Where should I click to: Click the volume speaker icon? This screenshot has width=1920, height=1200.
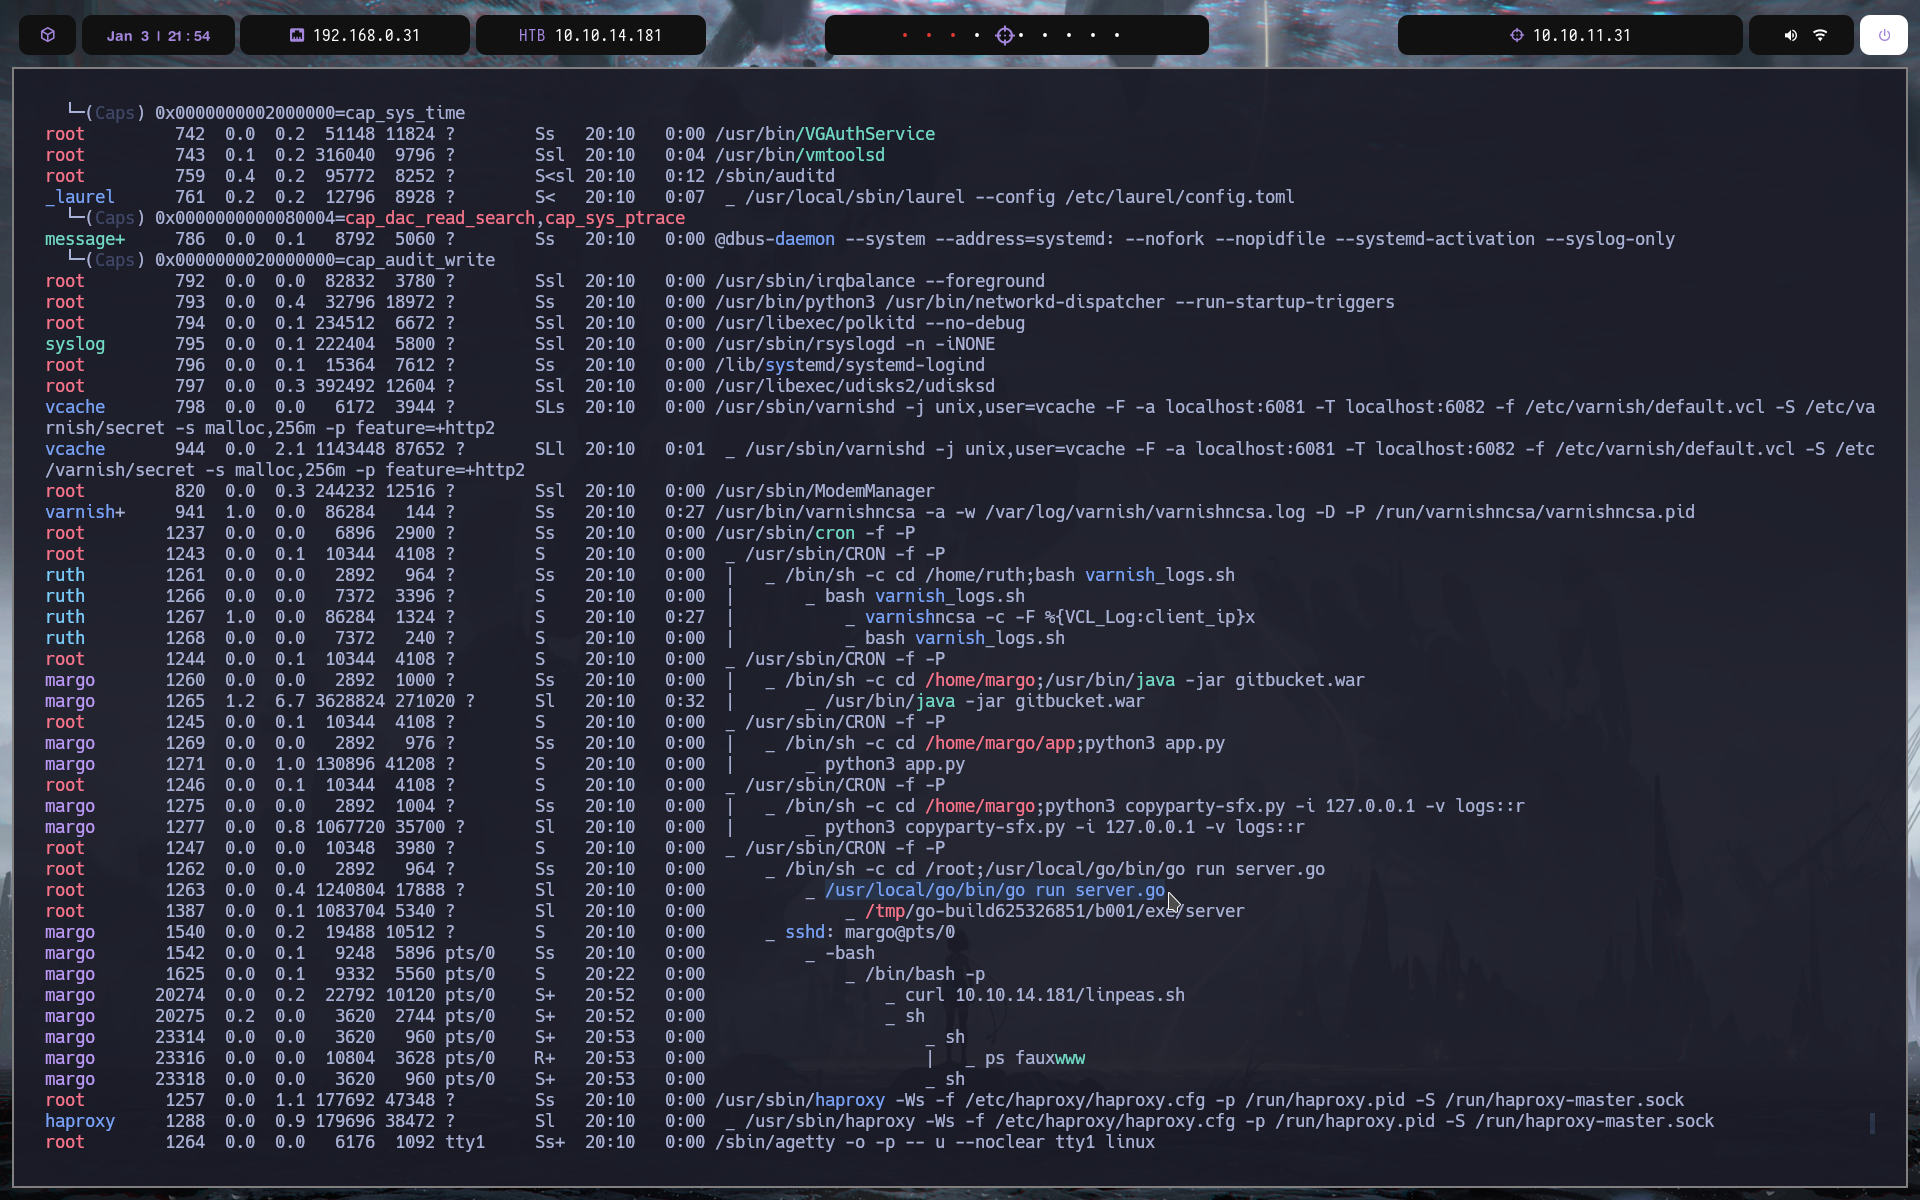point(1790,35)
